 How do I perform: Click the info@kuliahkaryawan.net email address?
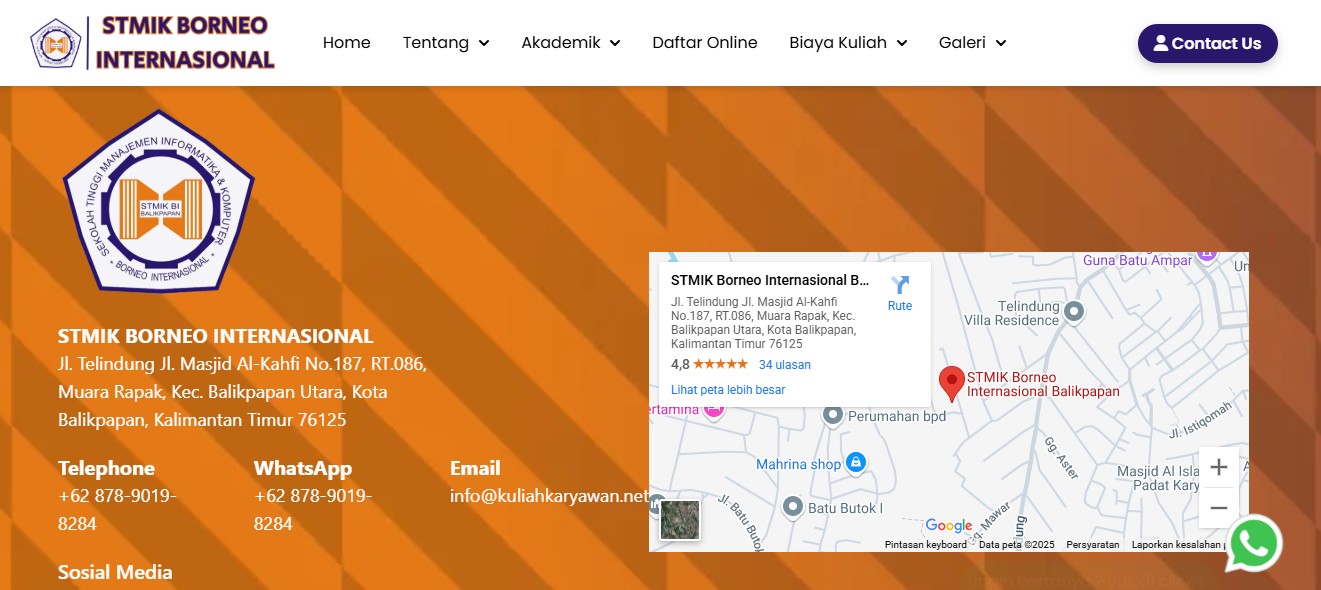click(550, 496)
